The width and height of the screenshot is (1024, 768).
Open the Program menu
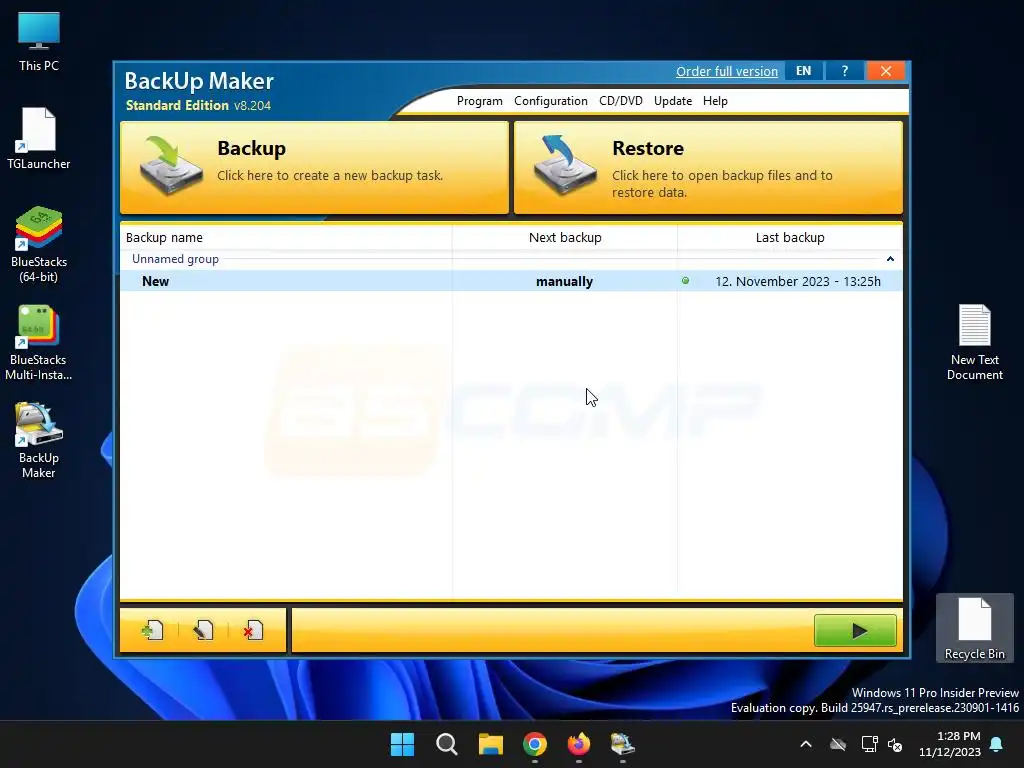pos(479,101)
